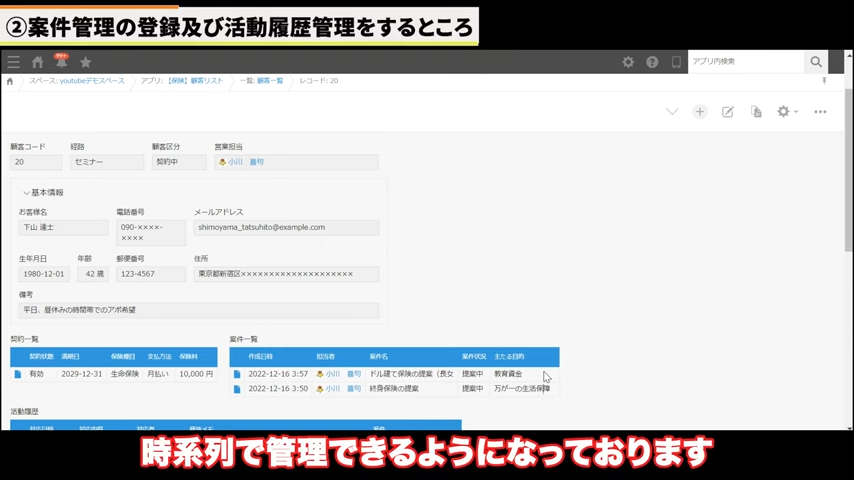Click the search magnifier button

click(x=816, y=62)
